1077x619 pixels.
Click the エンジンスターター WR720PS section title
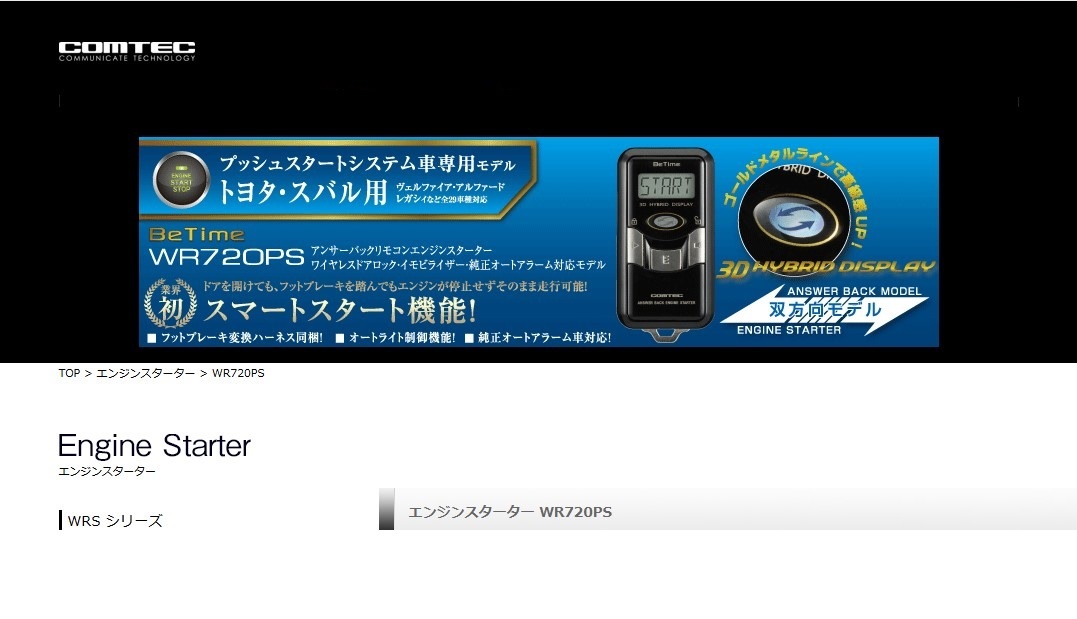pyautogui.click(x=510, y=512)
